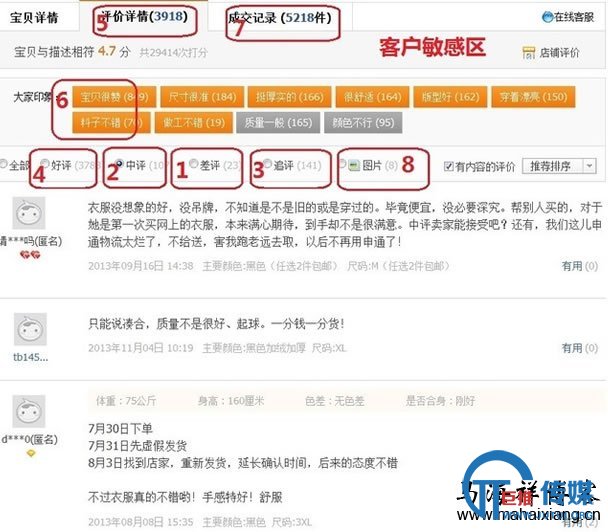The width and height of the screenshot is (608, 532).
Task: Click timestamp 2013年08月08日 15:35
Action: (140, 522)
